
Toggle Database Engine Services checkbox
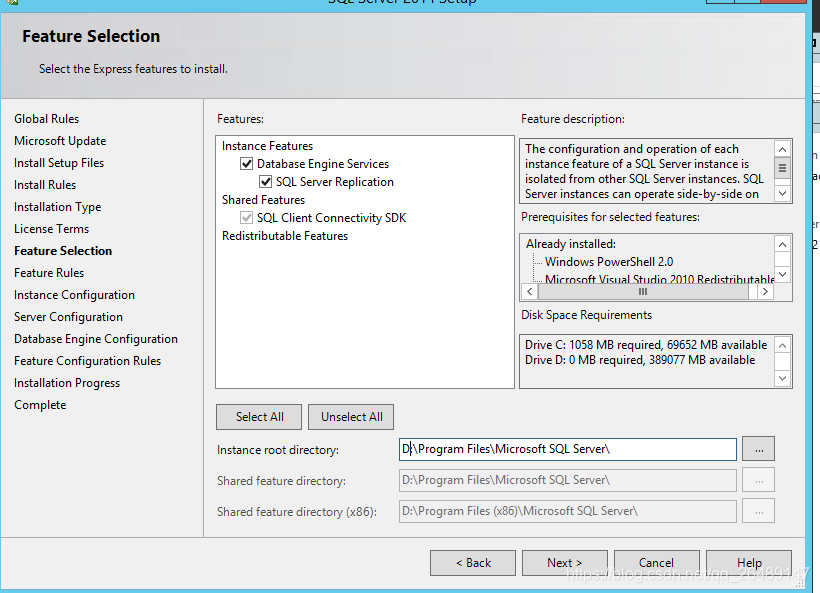tap(246, 164)
